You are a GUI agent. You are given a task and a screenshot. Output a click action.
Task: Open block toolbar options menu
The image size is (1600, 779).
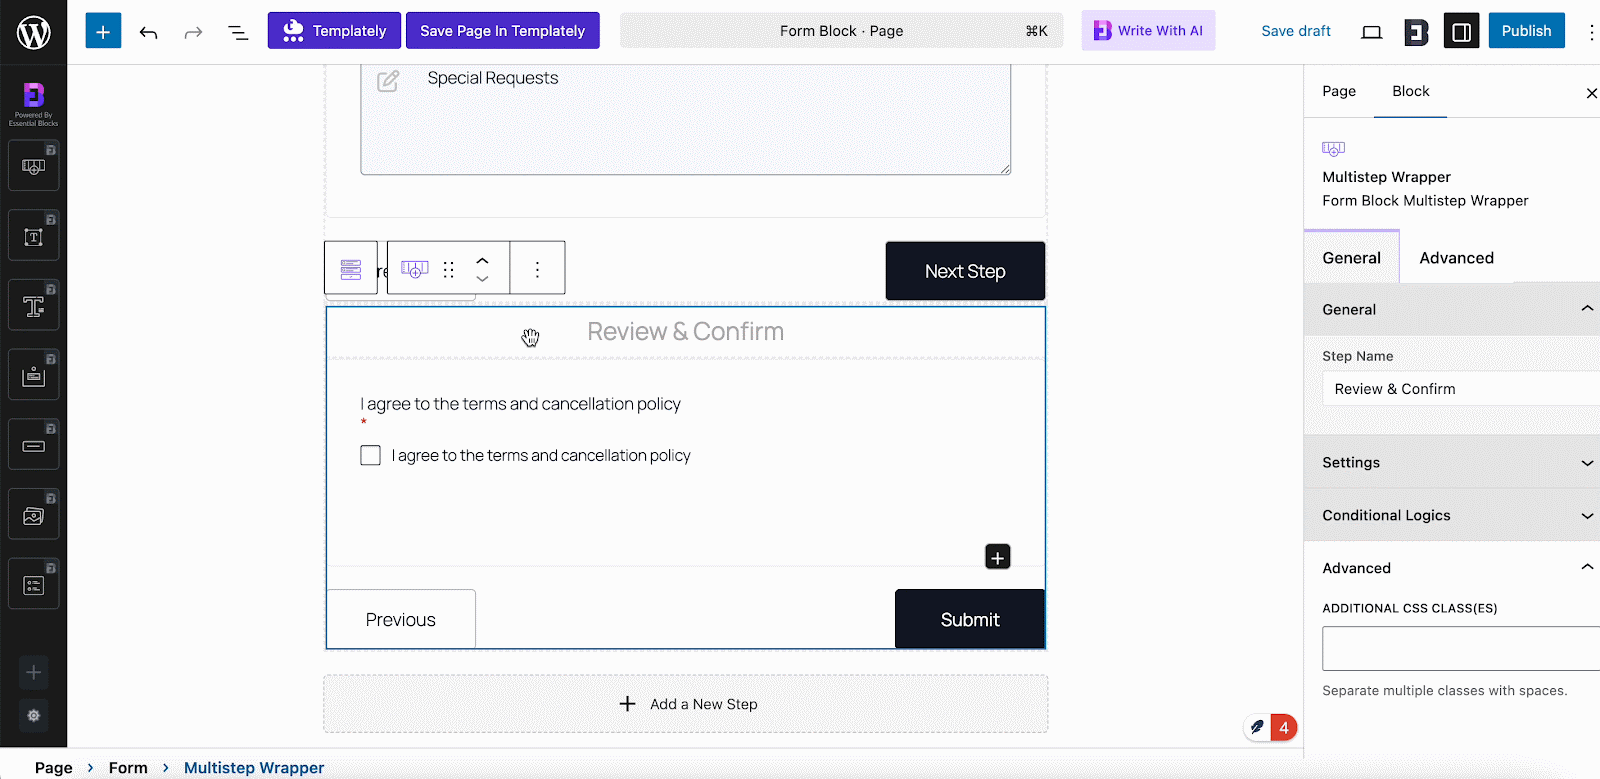coord(537,269)
